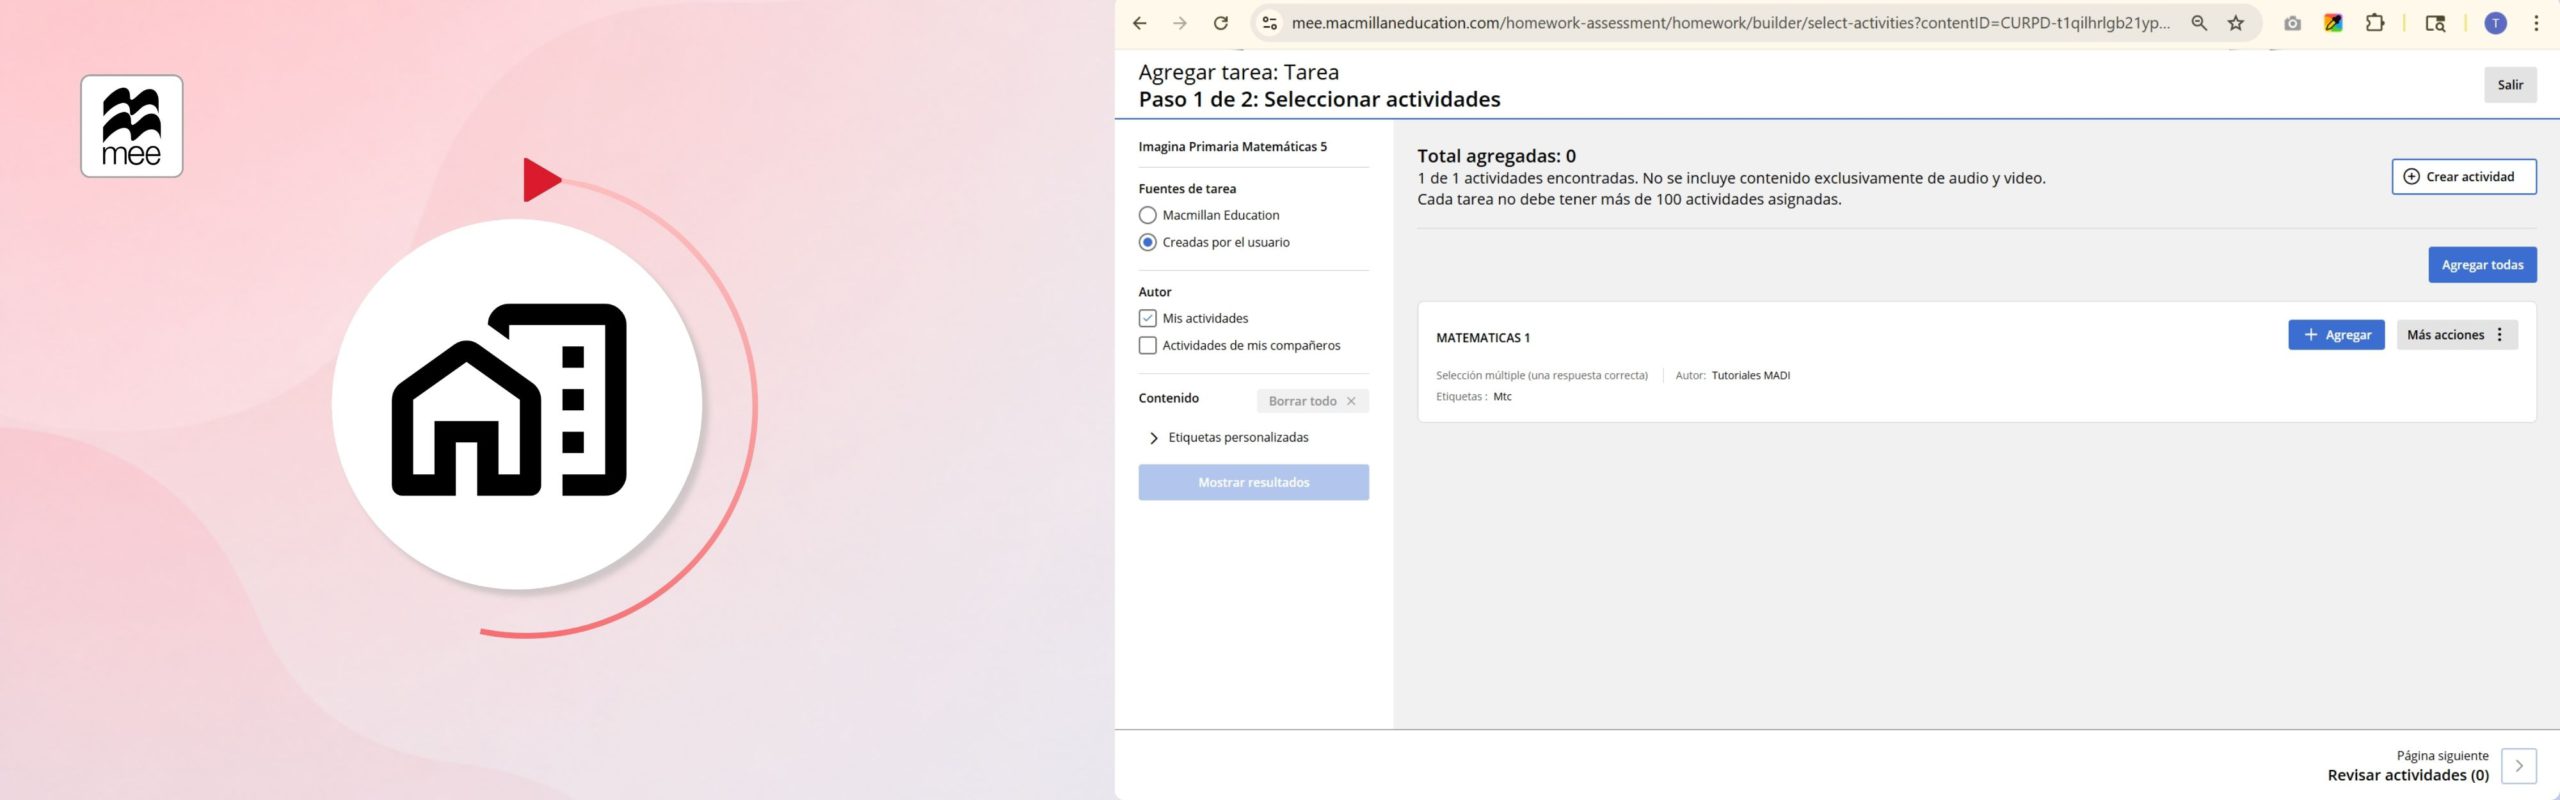Open the Extensions puzzle piece menu
The image size is (2560, 800).
click(x=2375, y=23)
